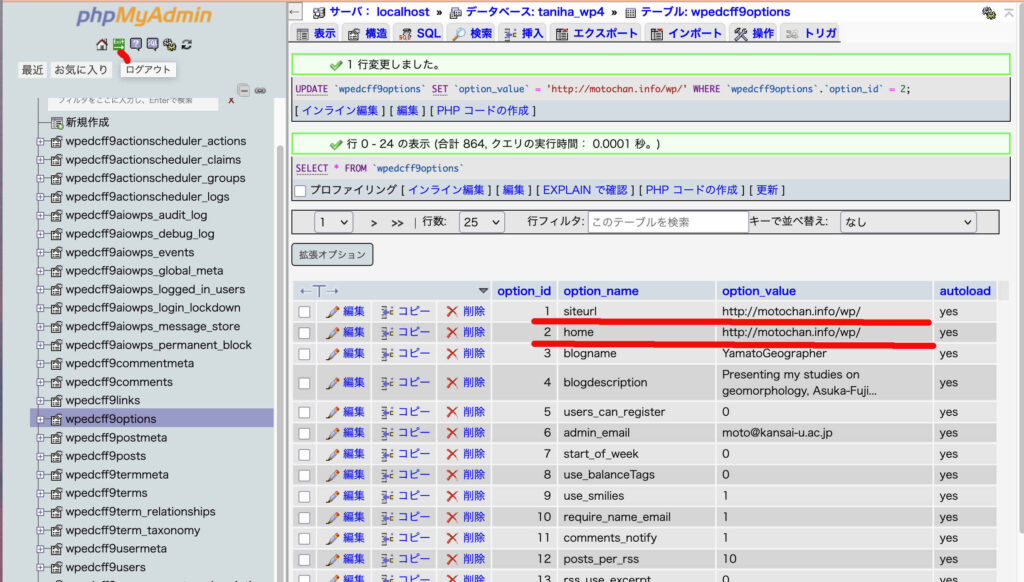Open the page number dropdown showing 1
Image resolution: width=1024 pixels, height=582 pixels.
click(x=334, y=222)
